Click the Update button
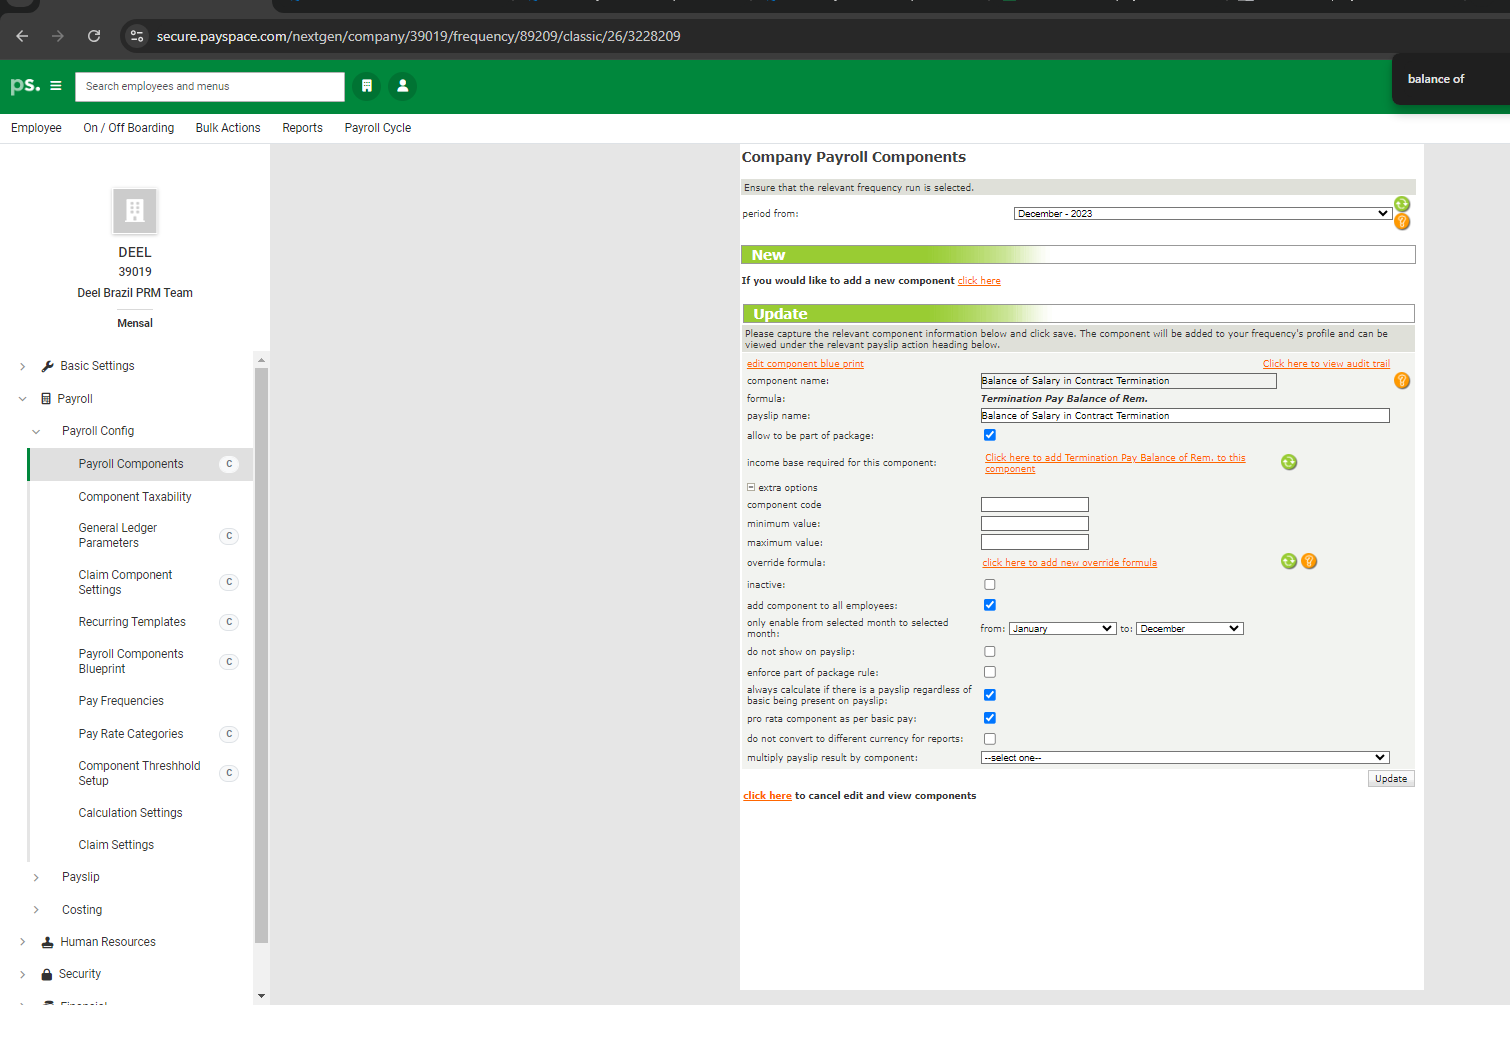The image size is (1510, 1050). (1390, 779)
